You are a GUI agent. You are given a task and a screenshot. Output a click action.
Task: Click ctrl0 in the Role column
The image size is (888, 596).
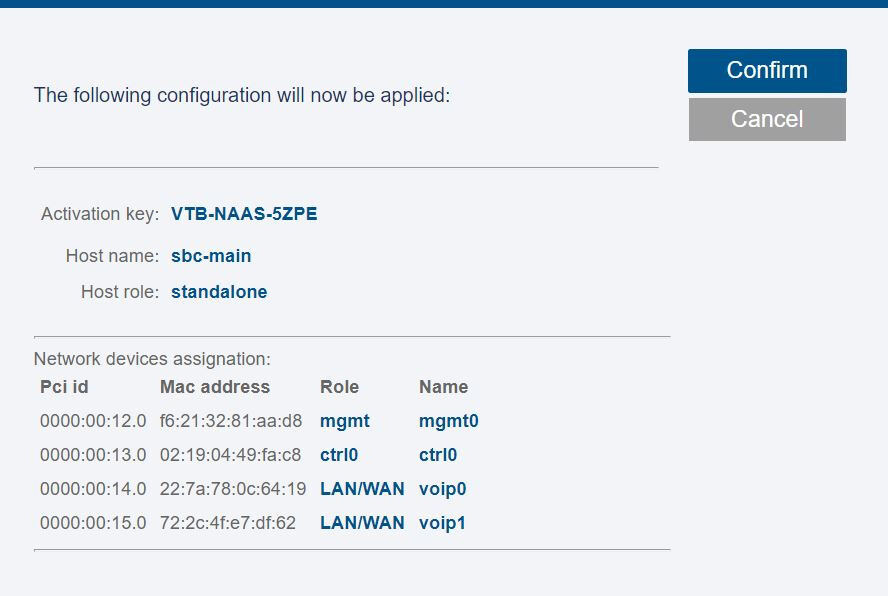coord(339,455)
